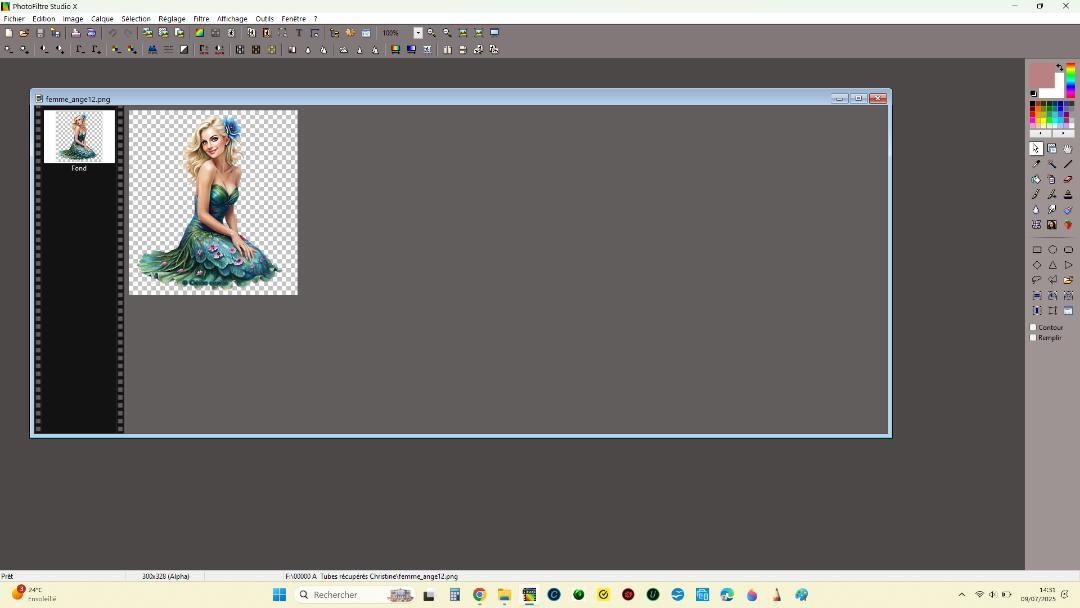
Task: Click the foreground color swatch
Action: [1042, 74]
